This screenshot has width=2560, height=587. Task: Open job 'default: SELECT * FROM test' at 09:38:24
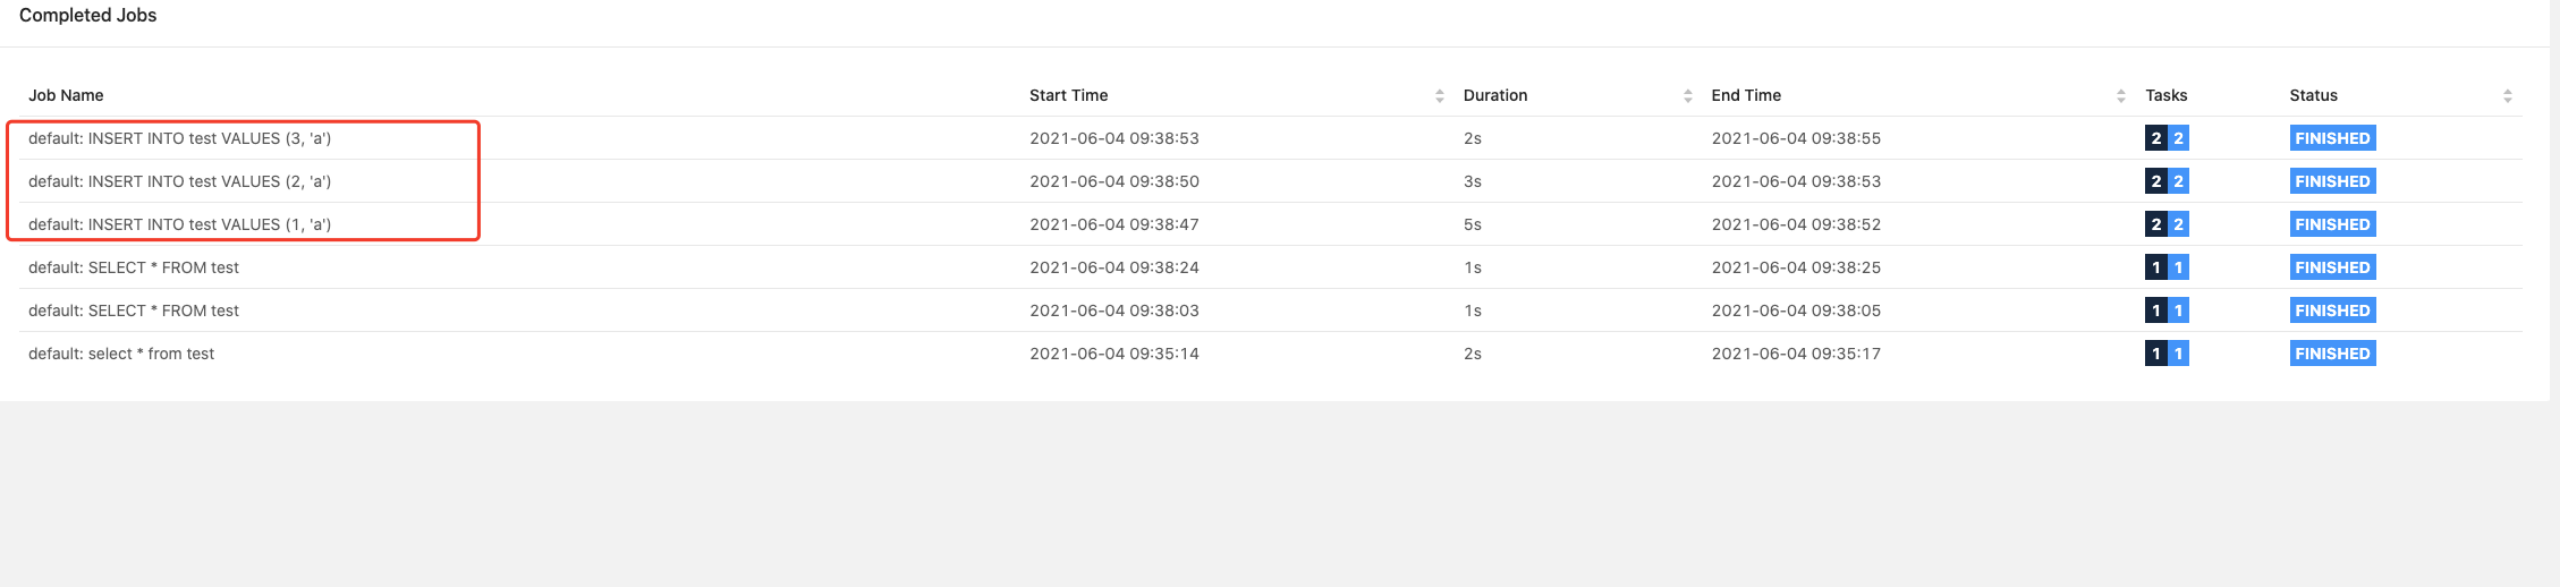click(x=133, y=267)
